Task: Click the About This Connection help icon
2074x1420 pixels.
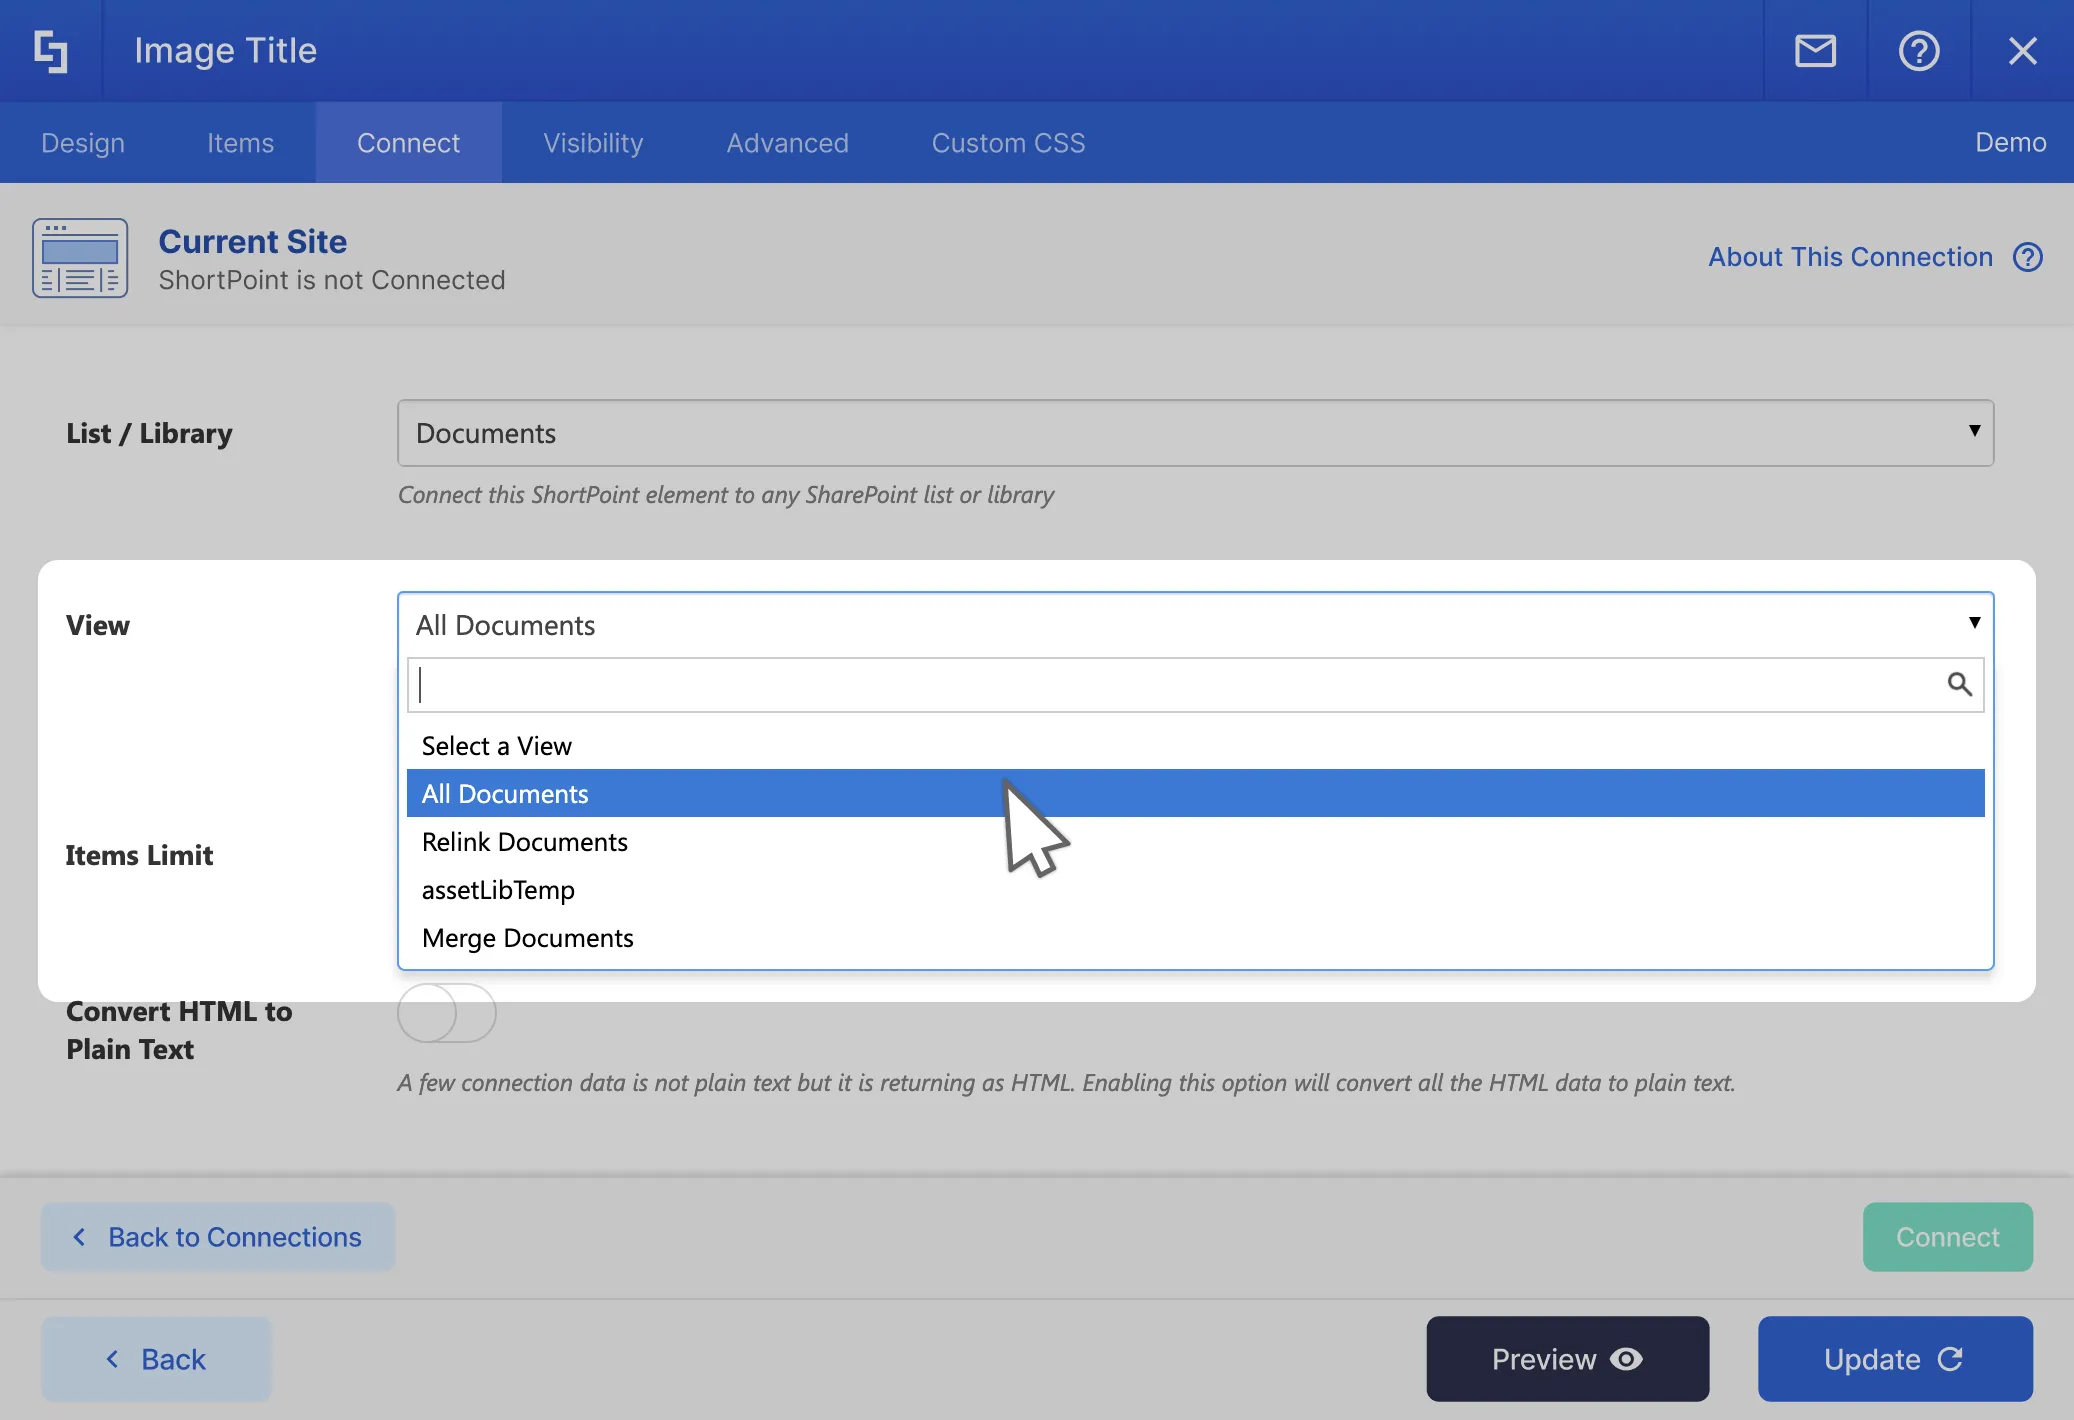Action: click(x=2028, y=257)
